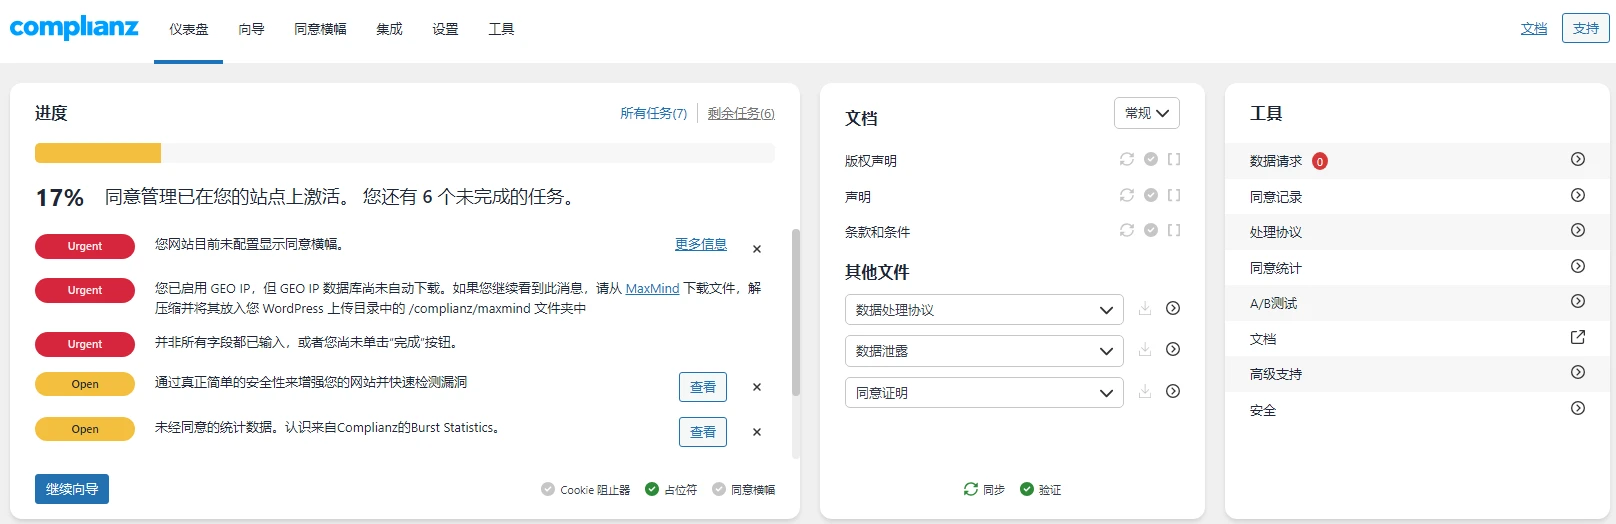Click download icon beside 同意证明 dropdown
Viewport: 1616px width, 524px height.
(x=1145, y=392)
